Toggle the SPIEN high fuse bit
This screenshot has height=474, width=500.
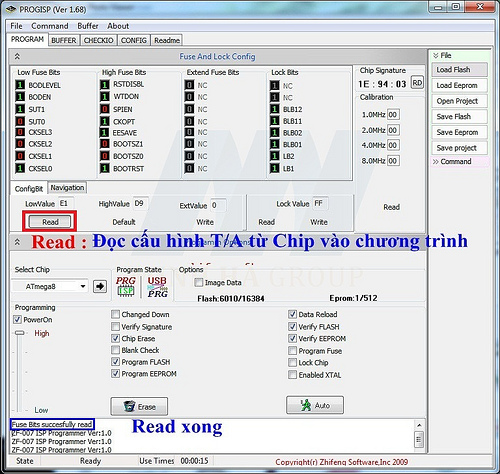point(105,109)
